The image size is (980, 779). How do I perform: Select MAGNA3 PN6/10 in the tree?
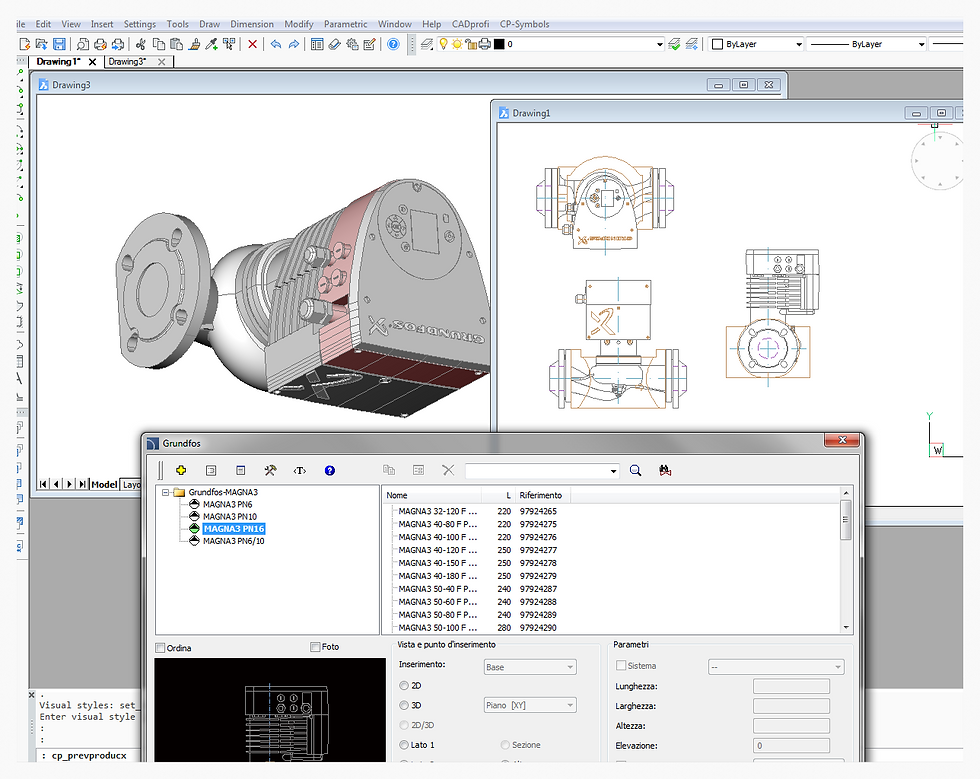tap(233, 541)
